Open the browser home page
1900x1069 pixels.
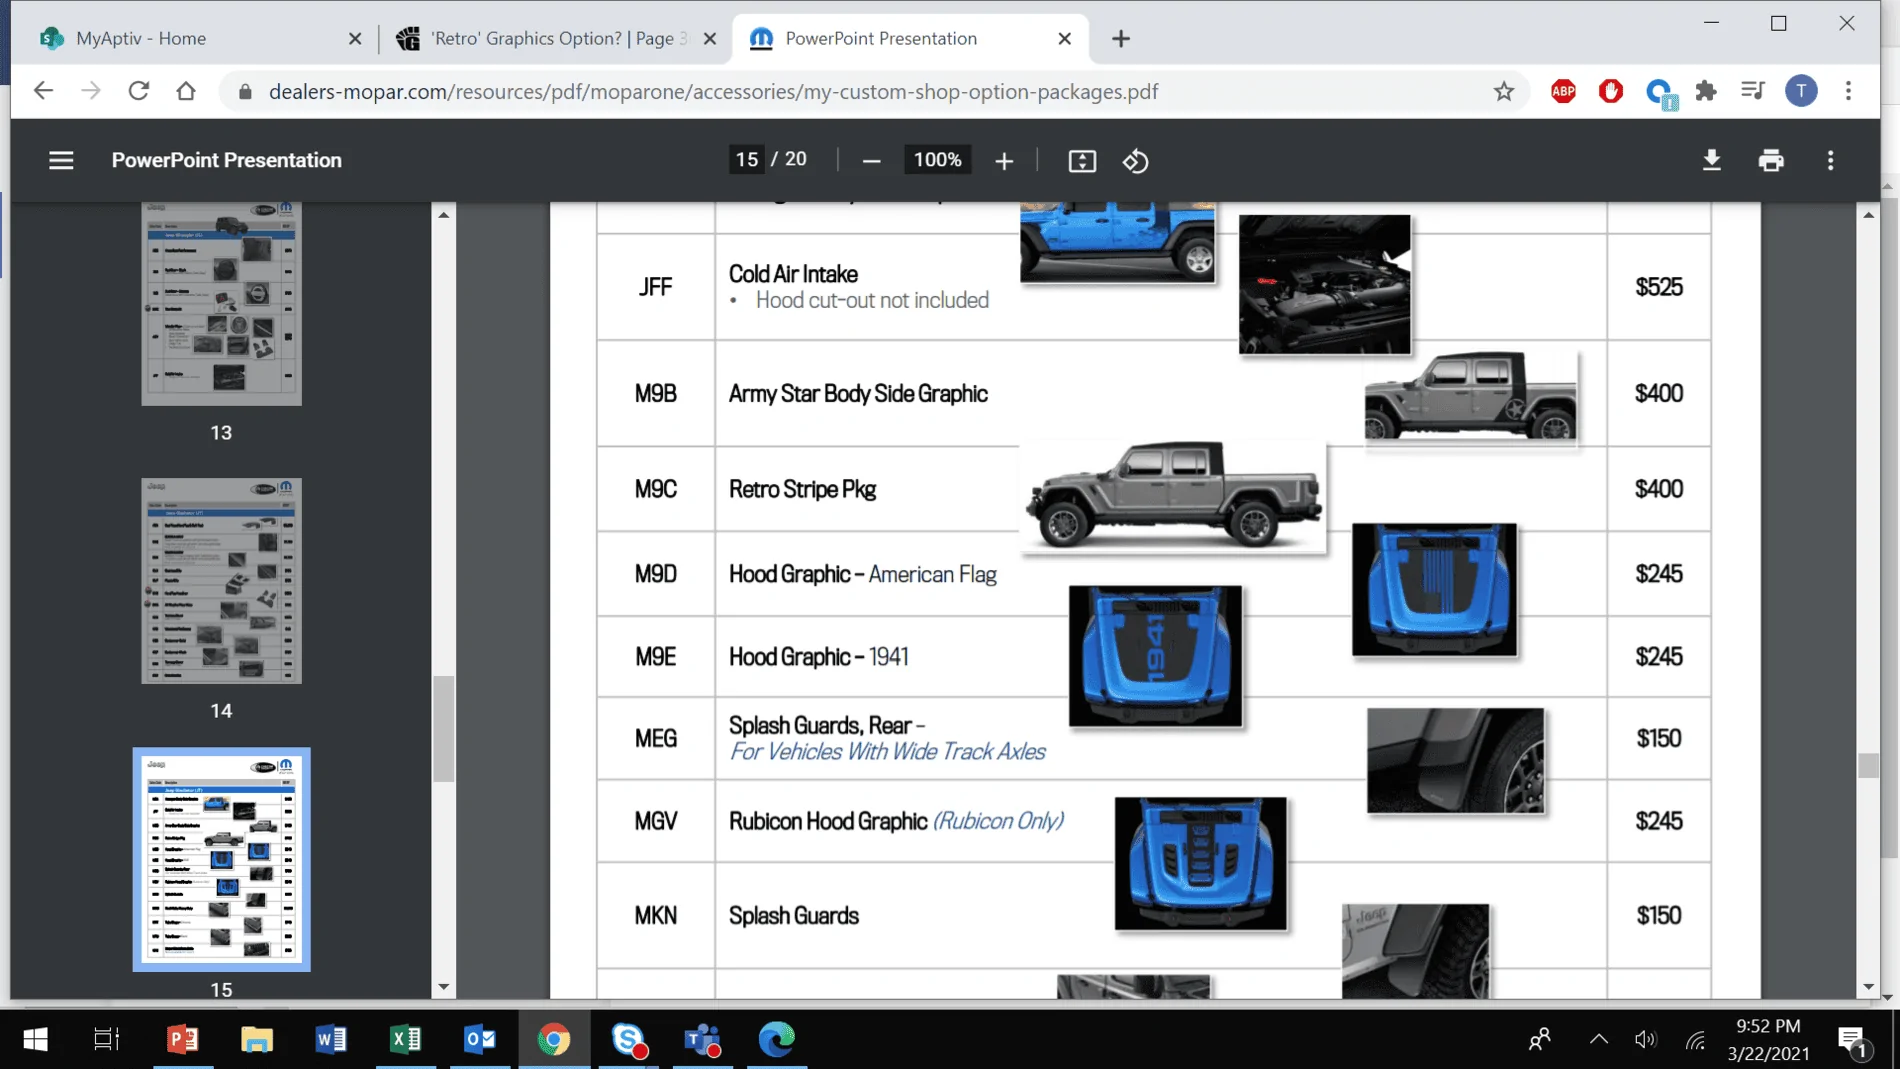click(186, 91)
